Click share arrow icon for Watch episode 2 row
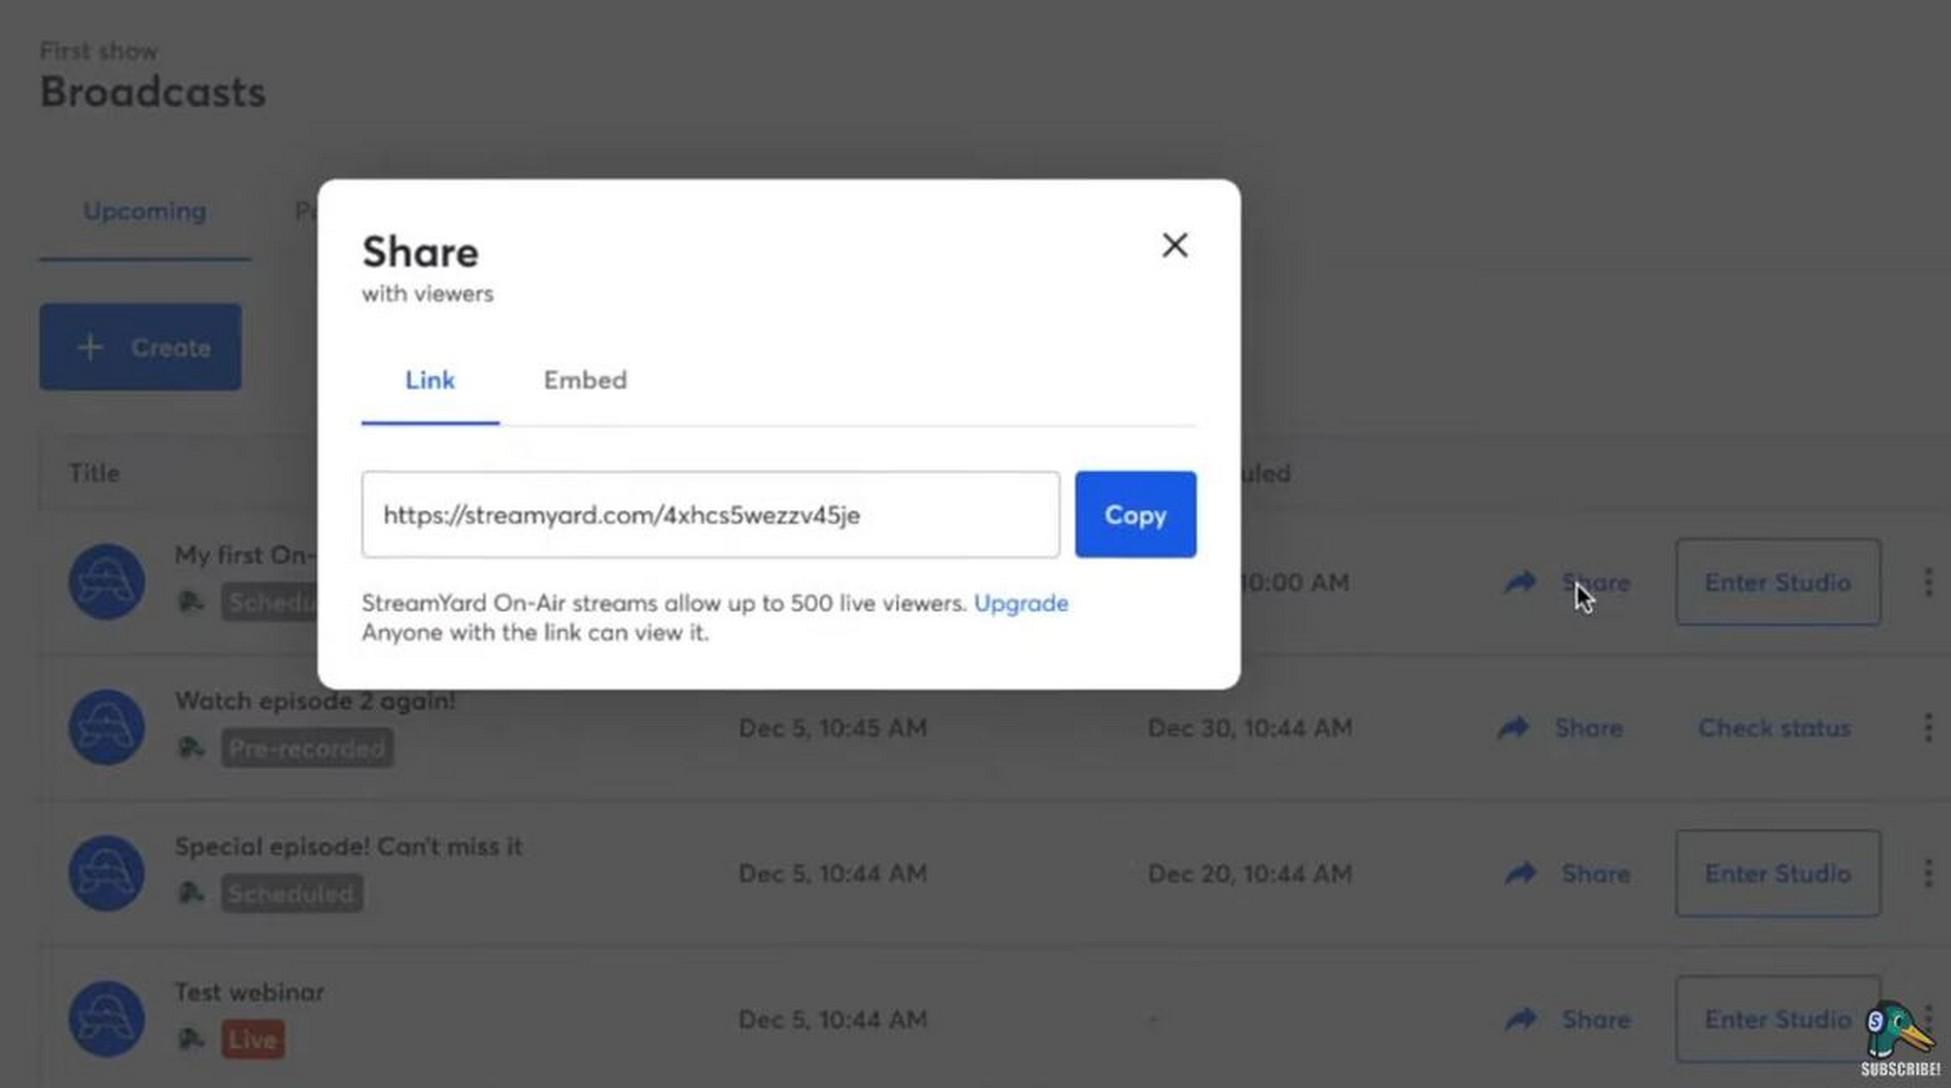This screenshot has height=1088, width=1951. pos(1513,728)
